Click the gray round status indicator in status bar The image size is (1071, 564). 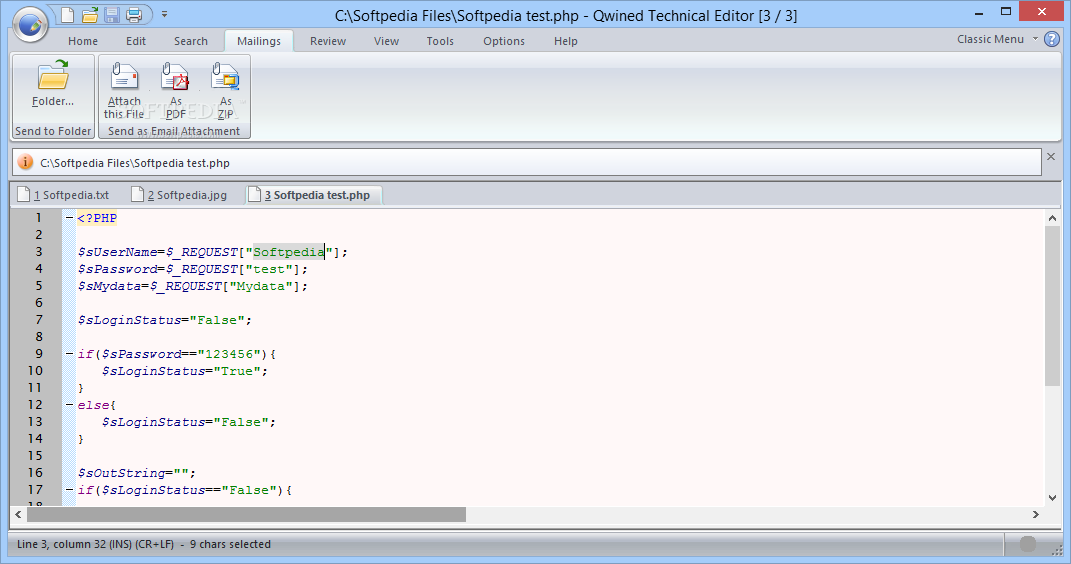[1028, 544]
